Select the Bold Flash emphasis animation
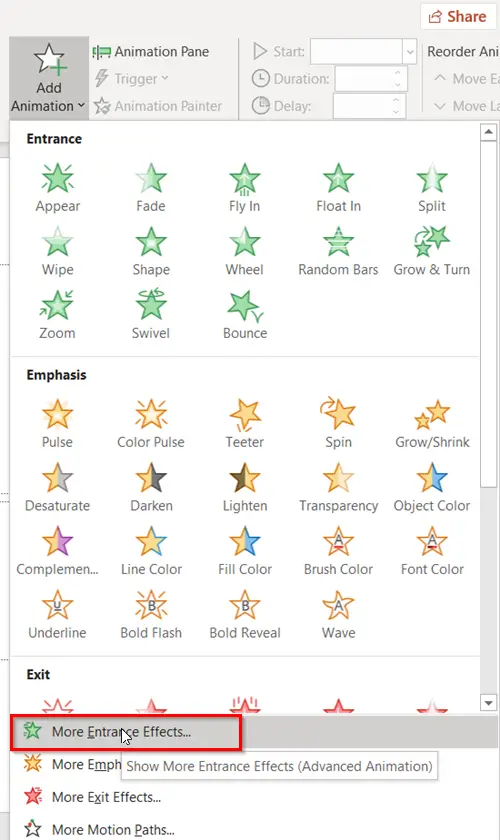500x840 pixels. point(151,614)
